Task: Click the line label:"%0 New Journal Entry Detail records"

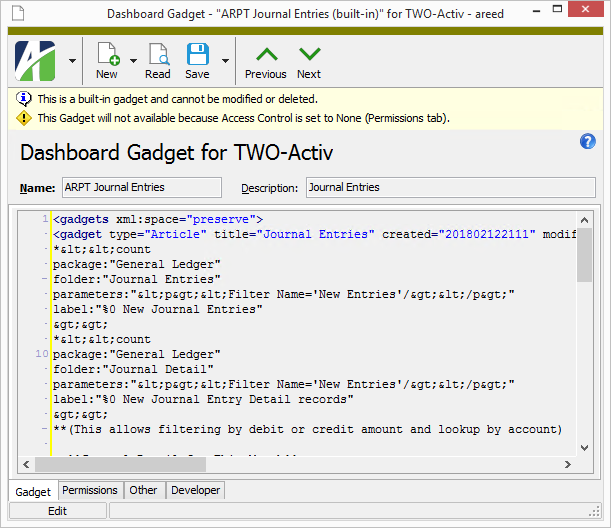Action: [203, 399]
